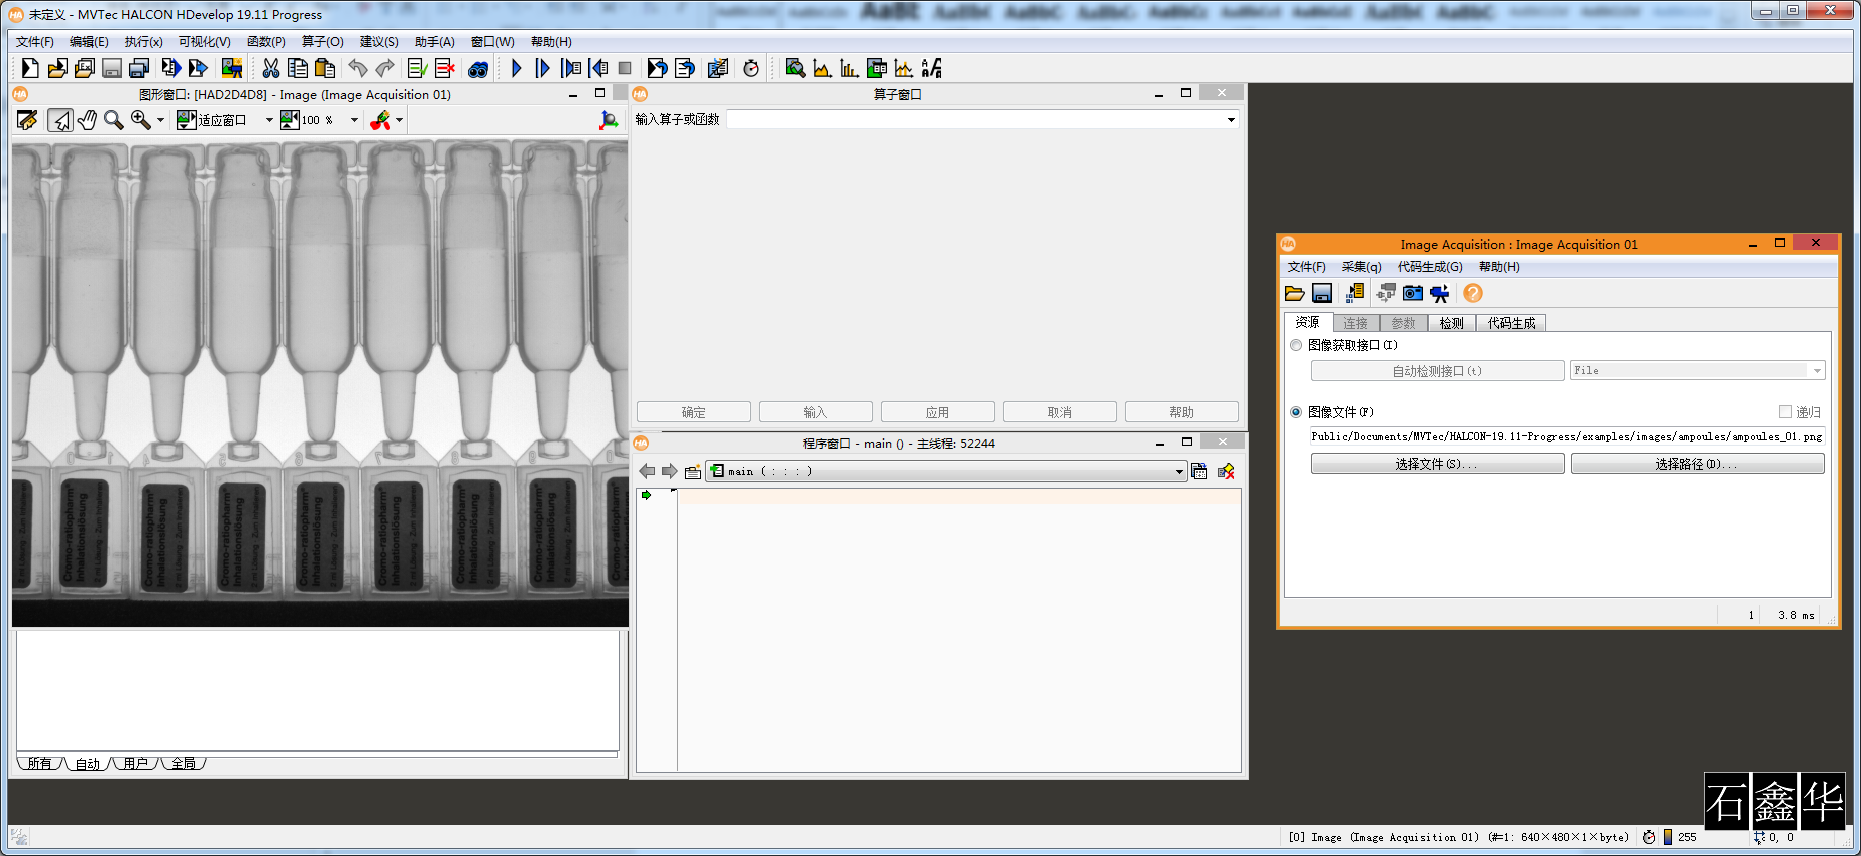
Task: Enable the 递归 checkbox
Action: pos(1785,412)
